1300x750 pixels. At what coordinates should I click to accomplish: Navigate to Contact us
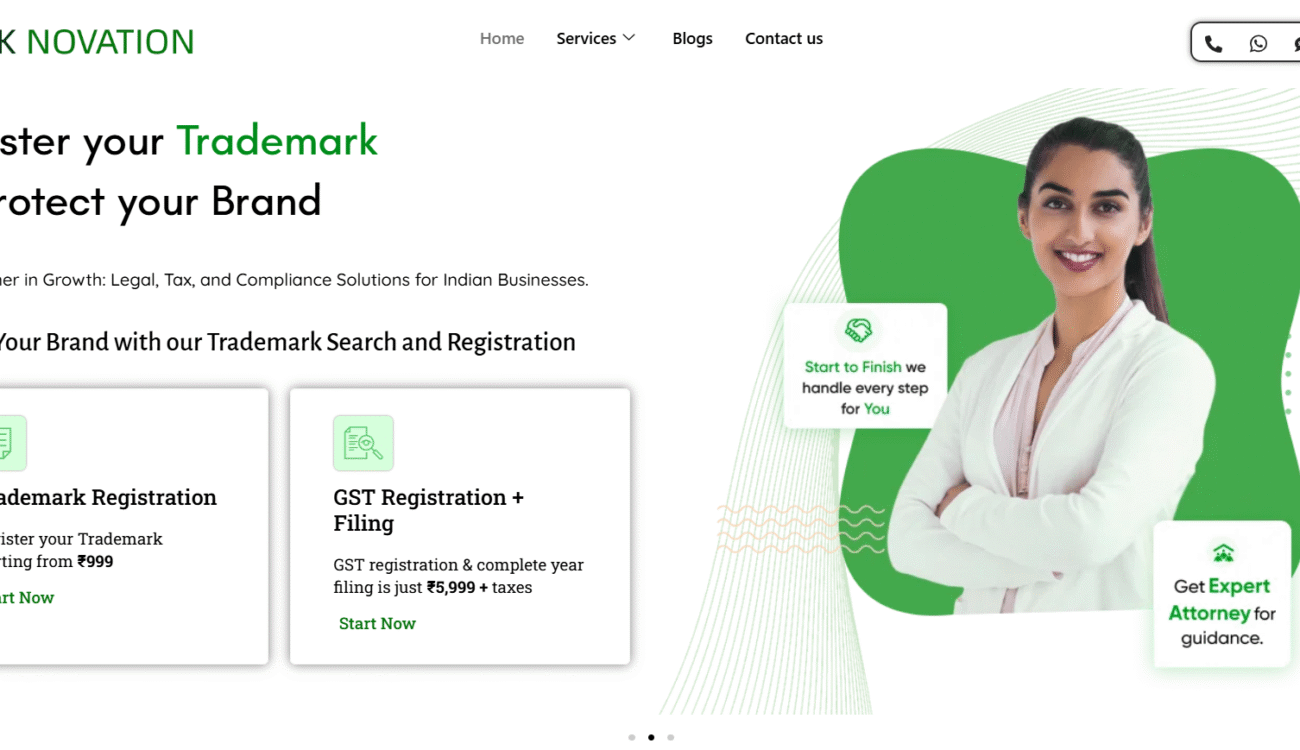tap(784, 38)
